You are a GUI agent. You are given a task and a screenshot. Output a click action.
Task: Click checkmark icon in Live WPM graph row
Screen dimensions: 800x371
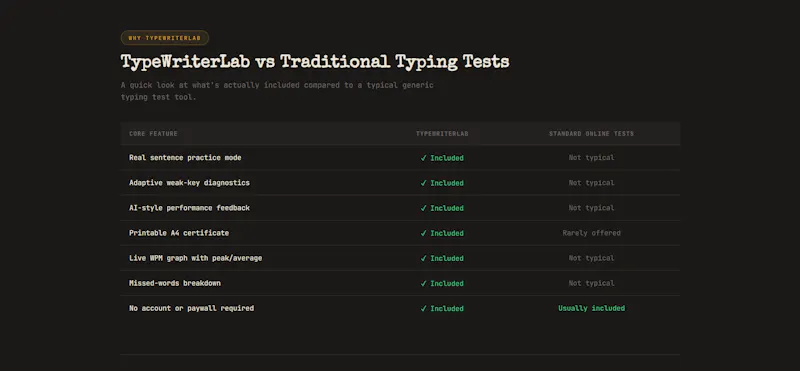click(x=423, y=258)
